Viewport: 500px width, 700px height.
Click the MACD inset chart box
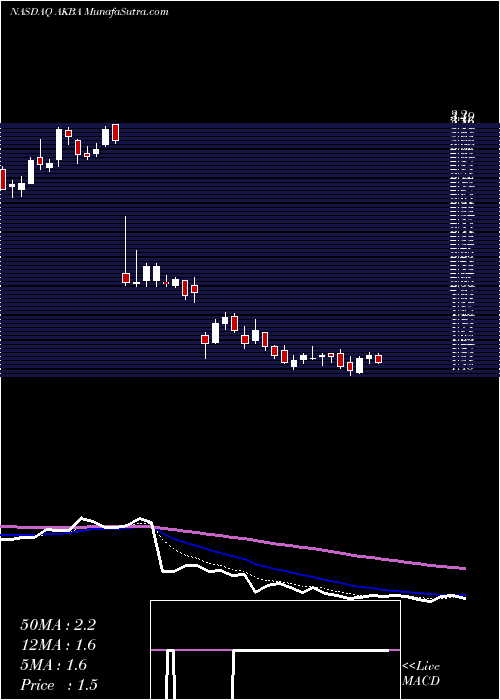tap(275, 650)
